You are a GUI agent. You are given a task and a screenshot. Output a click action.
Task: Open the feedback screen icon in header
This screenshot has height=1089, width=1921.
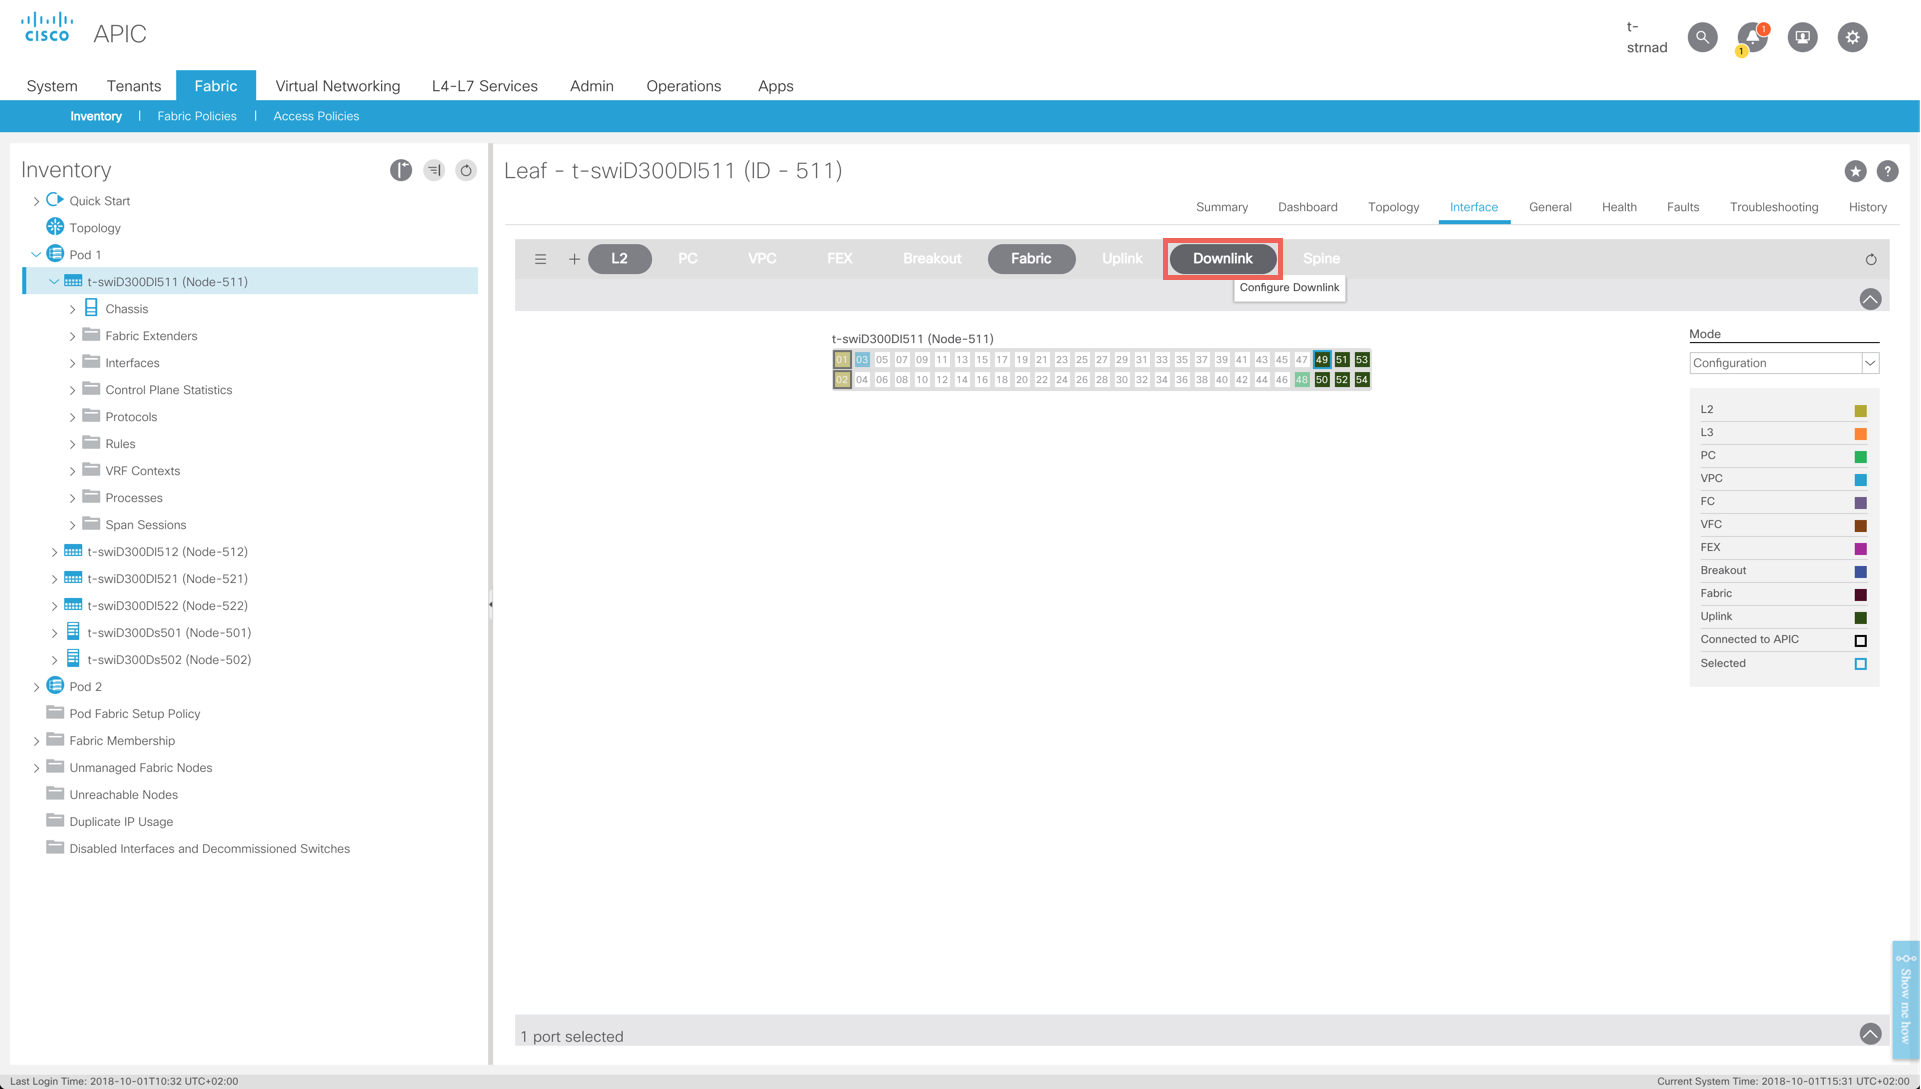(x=1802, y=37)
